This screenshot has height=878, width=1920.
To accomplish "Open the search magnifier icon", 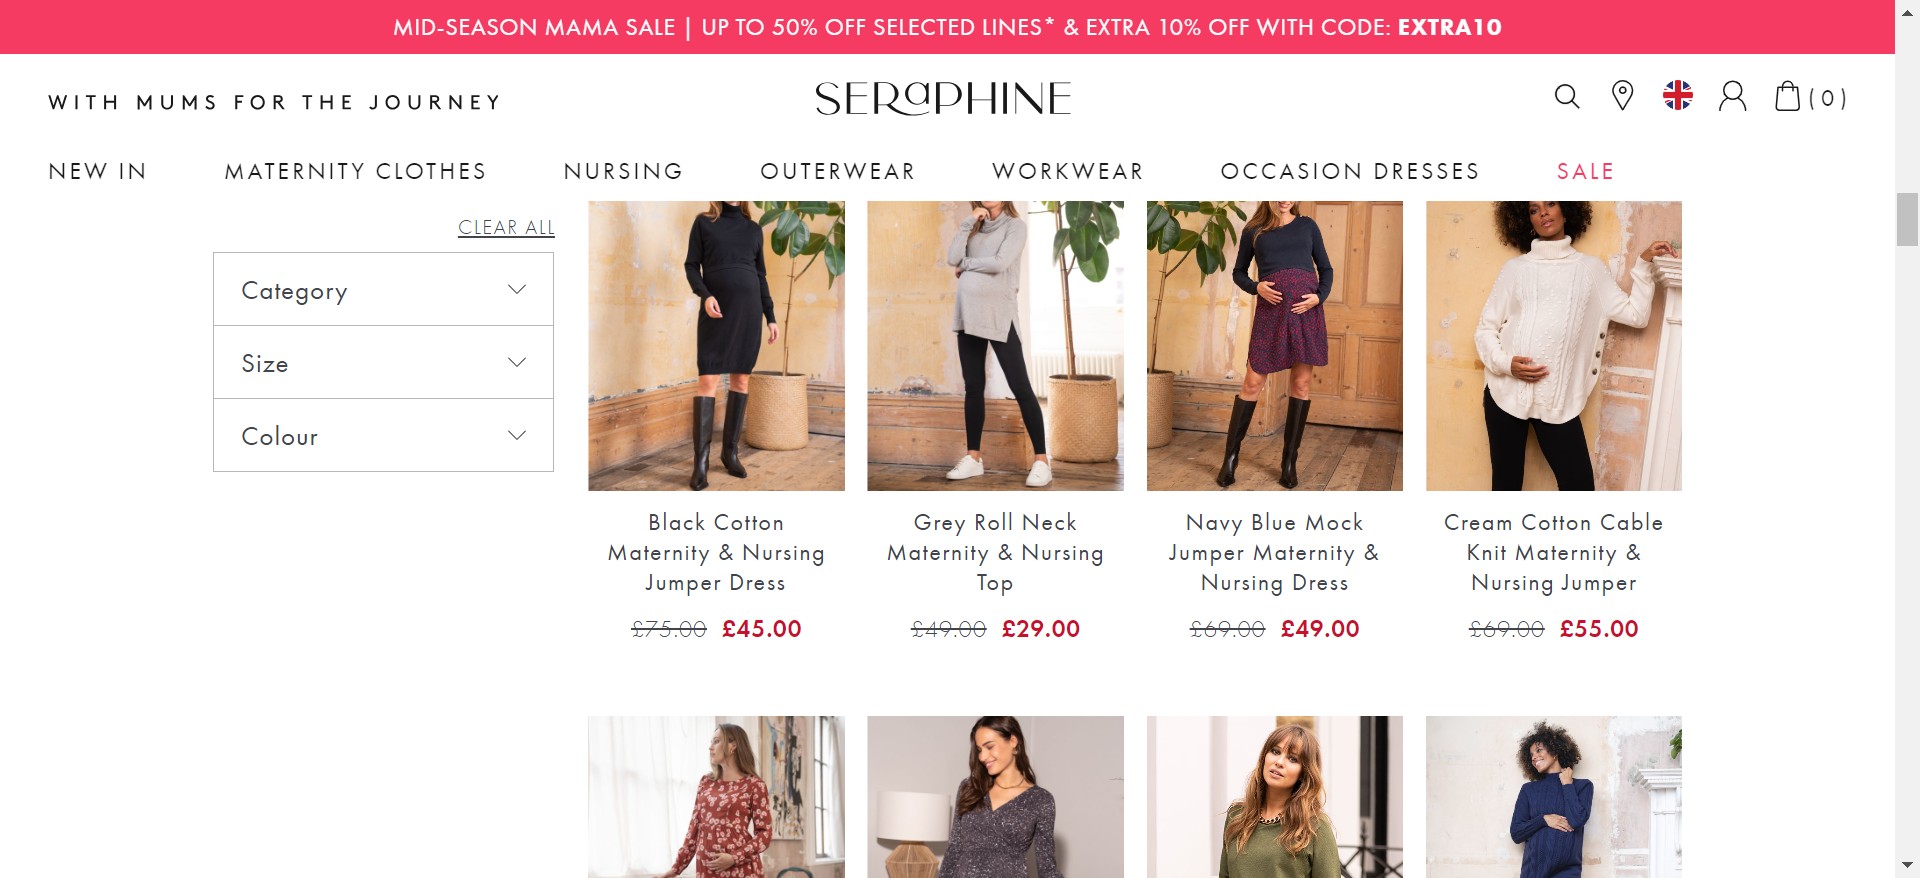I will click(x=1567, y=97).
